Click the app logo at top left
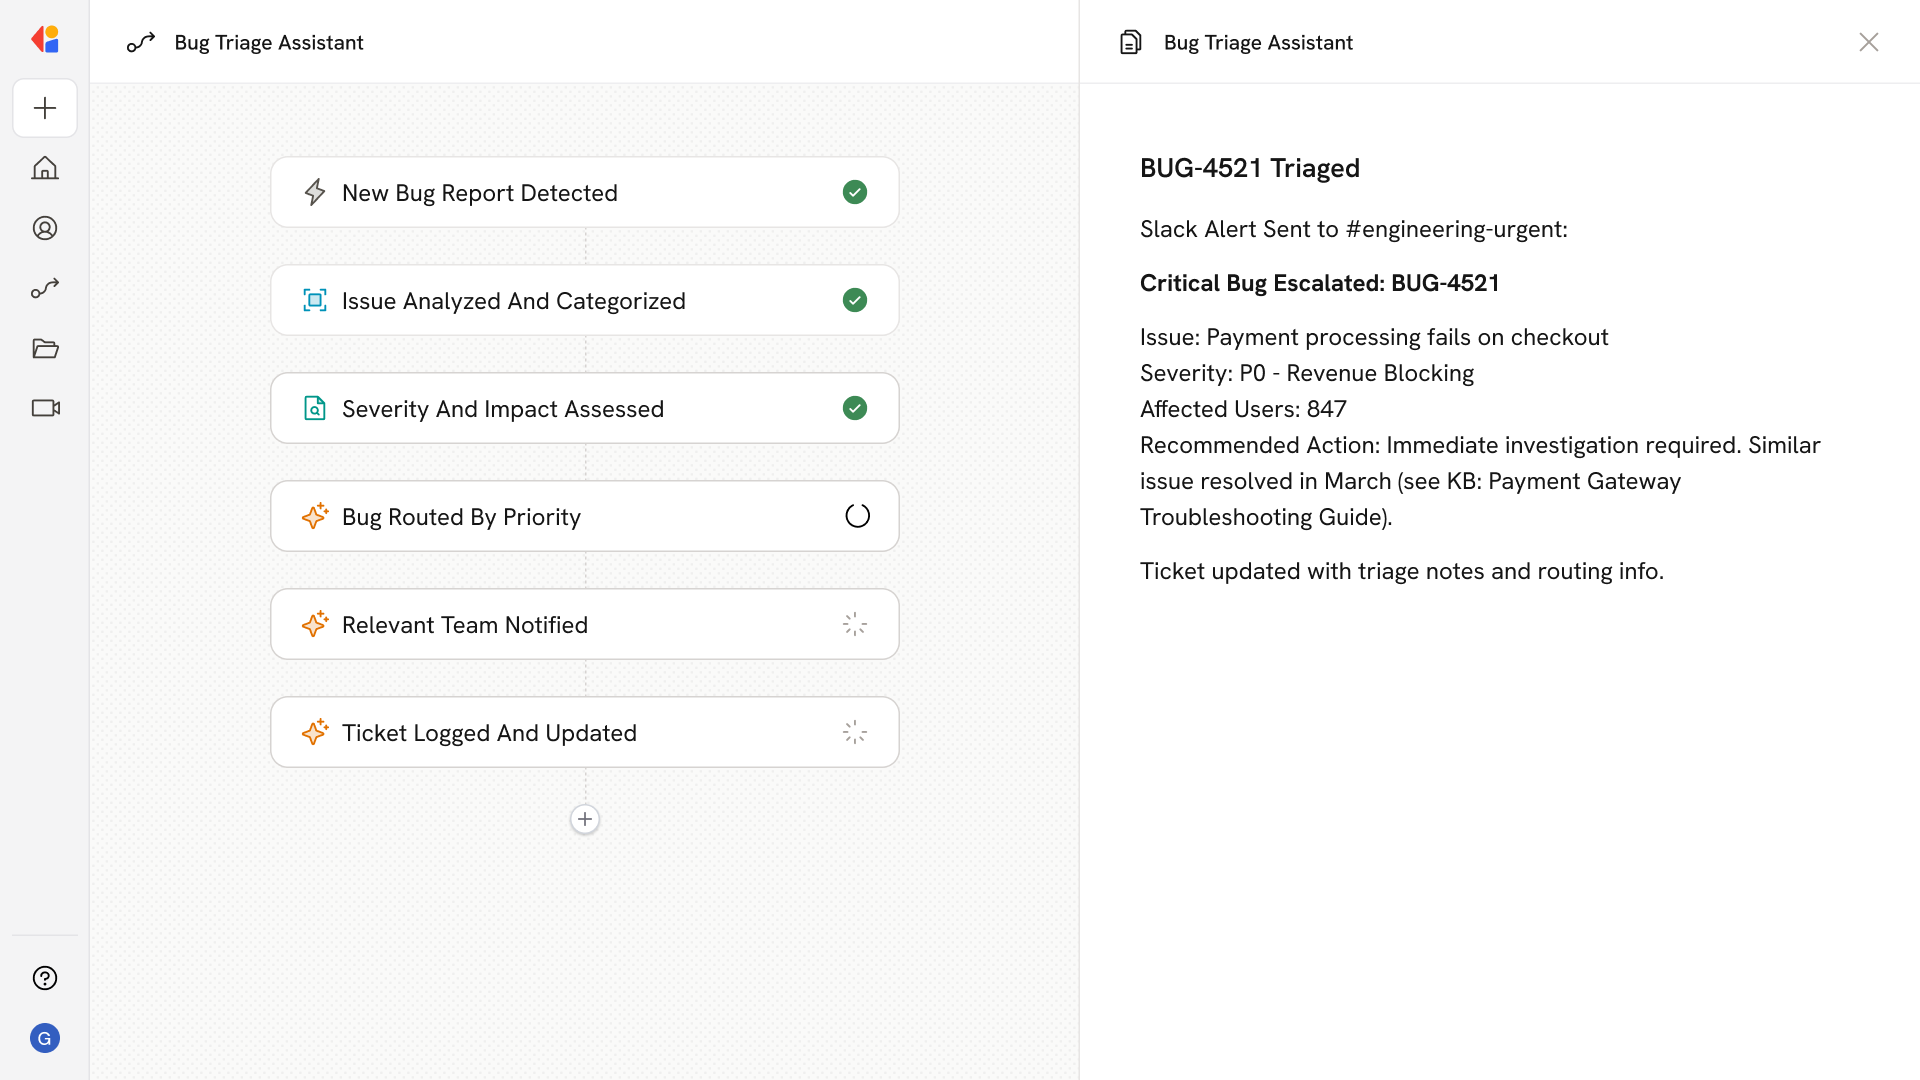1920x1080 pixels. pos(45,40)
